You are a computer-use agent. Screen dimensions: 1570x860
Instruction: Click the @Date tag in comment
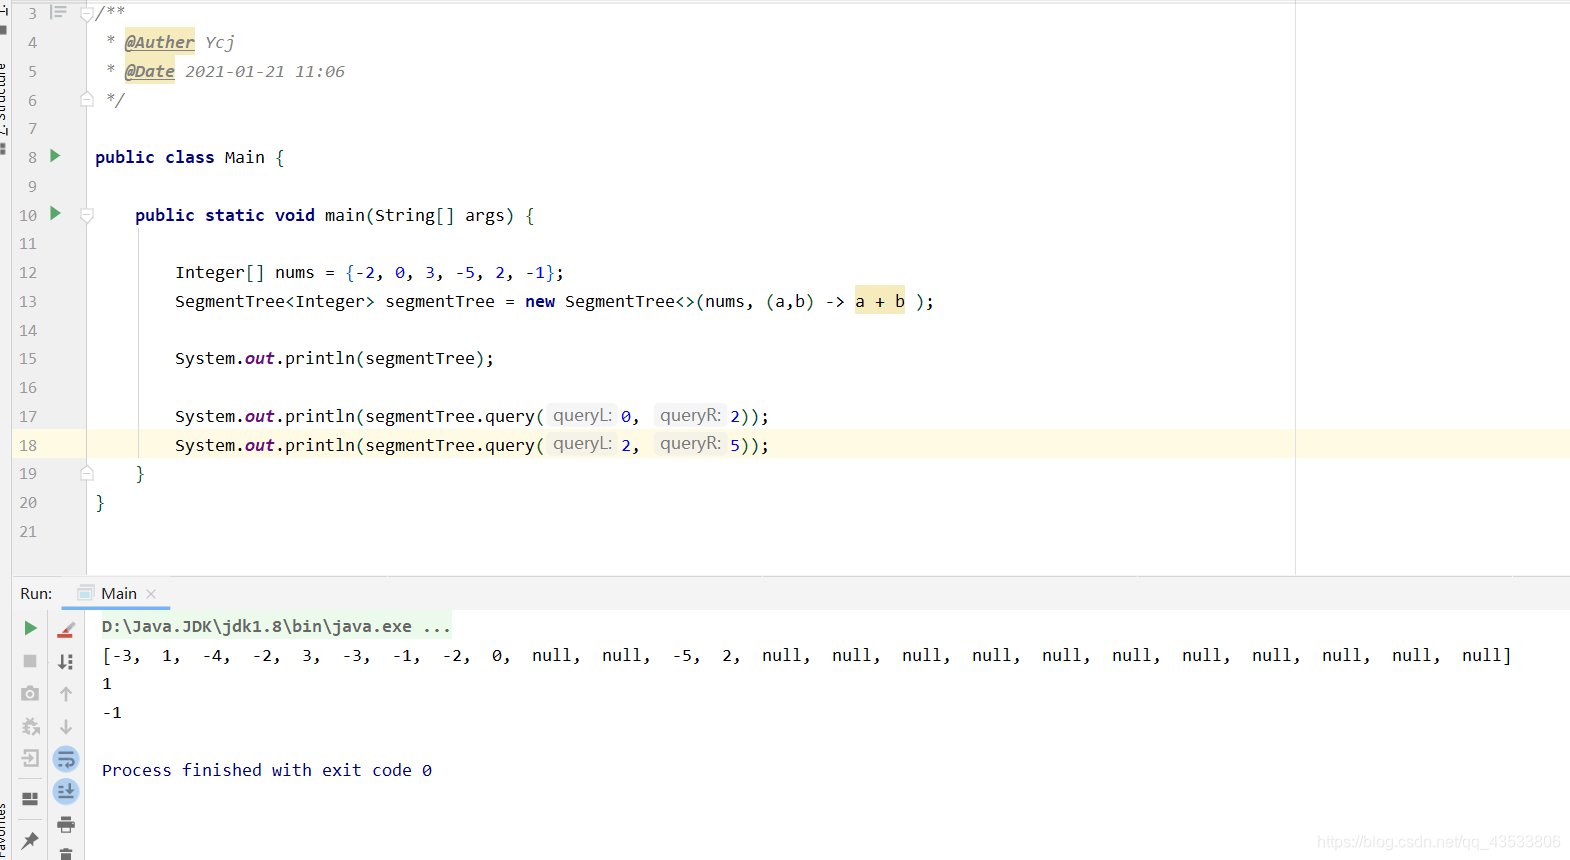tap(150, 71)
